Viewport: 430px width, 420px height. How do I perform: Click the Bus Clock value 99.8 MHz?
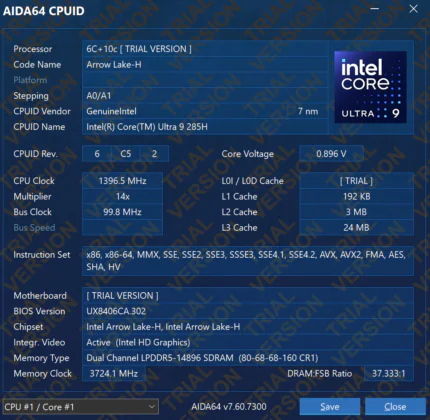(x=122, y=212)
